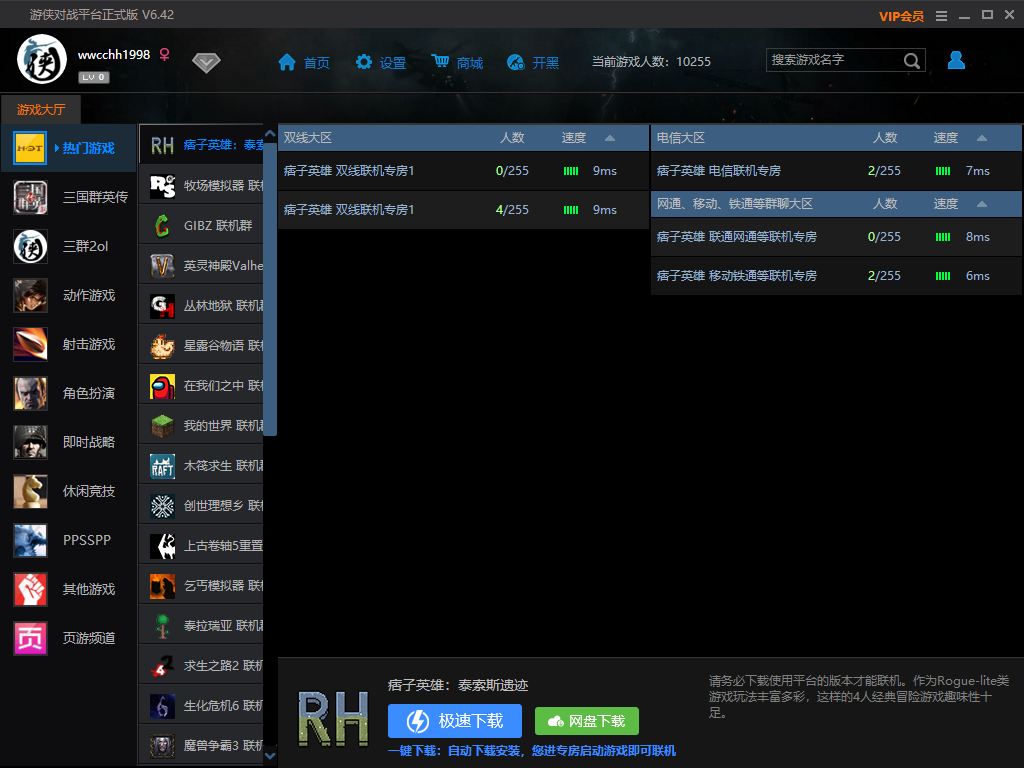Viewport: 1024px width, 768px height.
Task: Click the user account icon
Action: (x=956, y=61)
